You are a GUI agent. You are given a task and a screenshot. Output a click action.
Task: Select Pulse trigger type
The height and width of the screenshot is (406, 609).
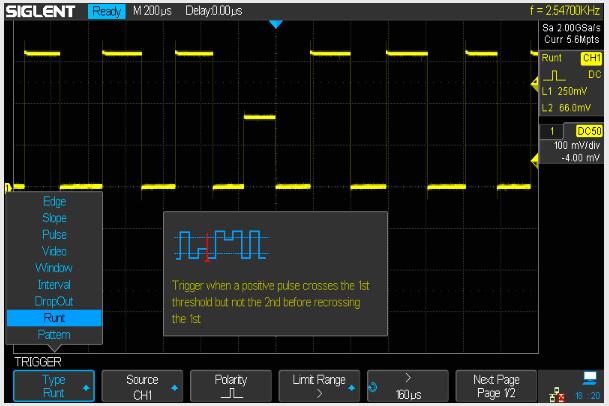click(x=54, y=234)
